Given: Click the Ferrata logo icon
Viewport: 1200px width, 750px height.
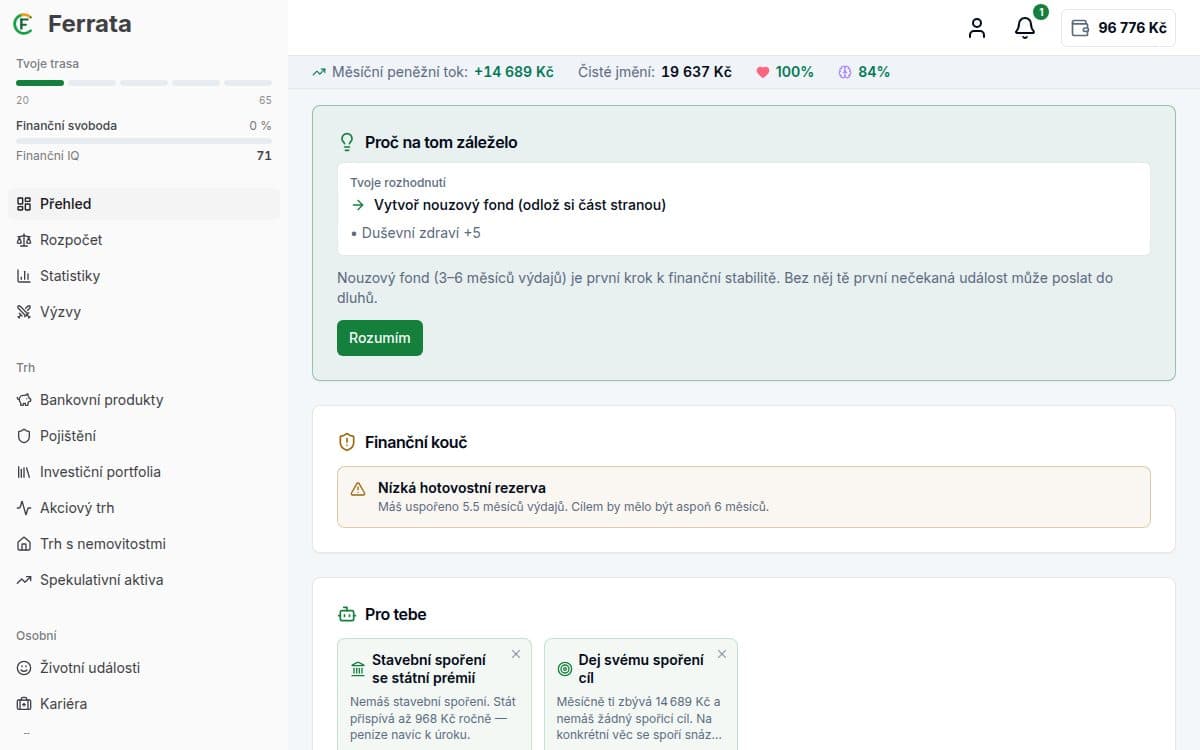Looking at the screenshot, I should [25, 24].
